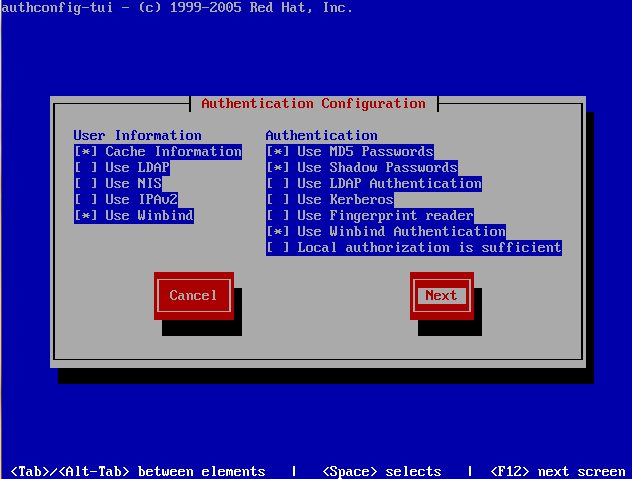The image size is (632, 479).
Task: Enable the Use Kerberos option
Action: [x=330, y=200]
